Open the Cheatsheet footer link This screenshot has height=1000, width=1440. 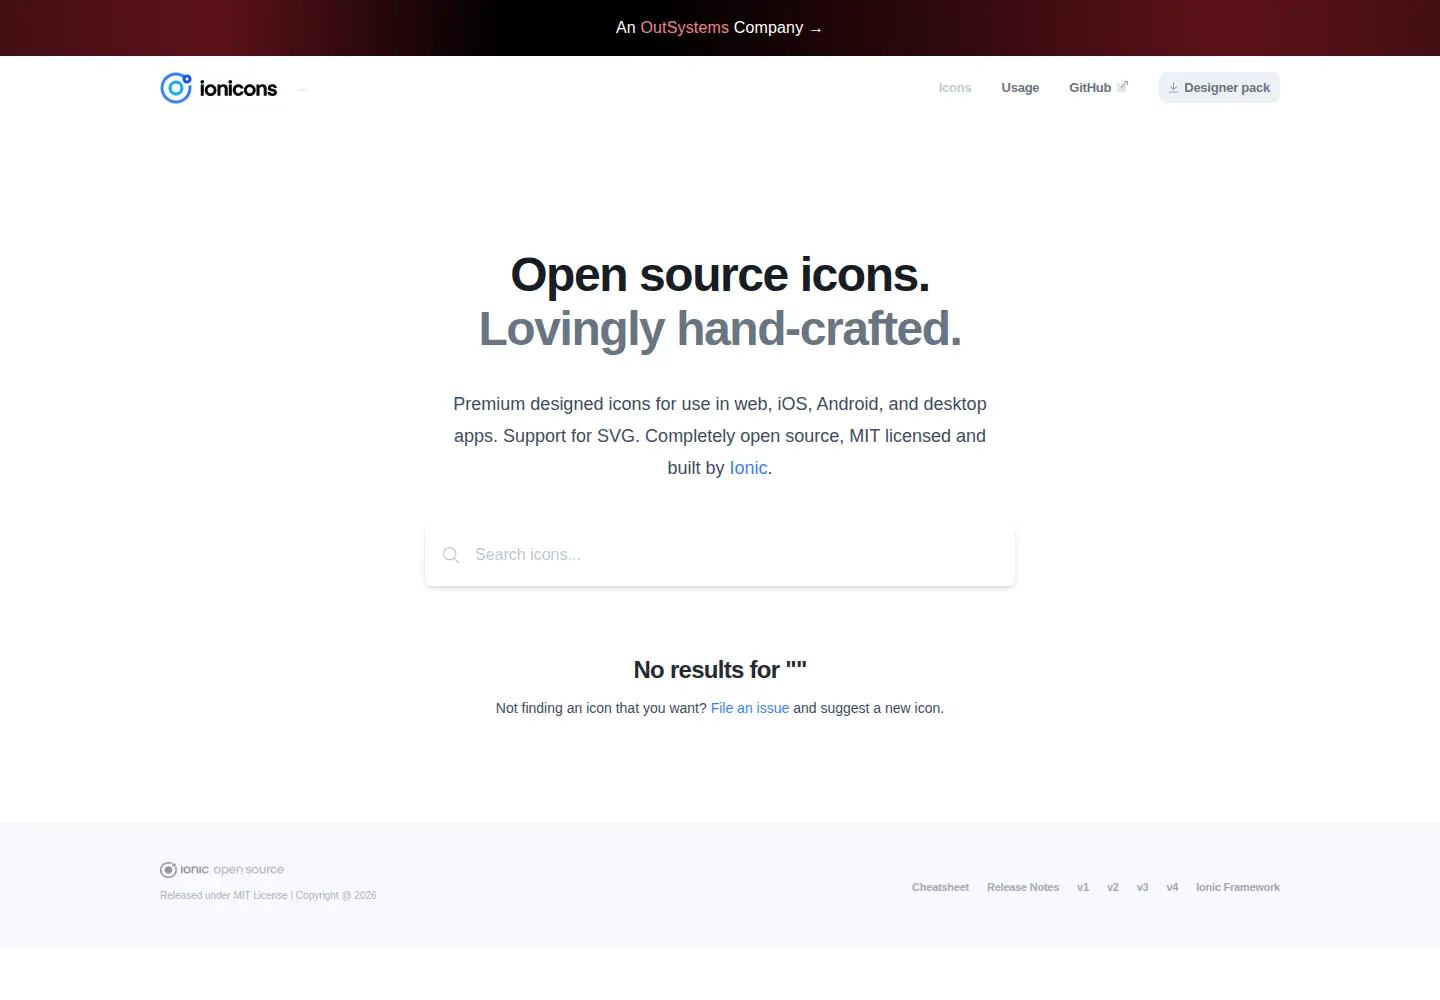pos(940,887)
